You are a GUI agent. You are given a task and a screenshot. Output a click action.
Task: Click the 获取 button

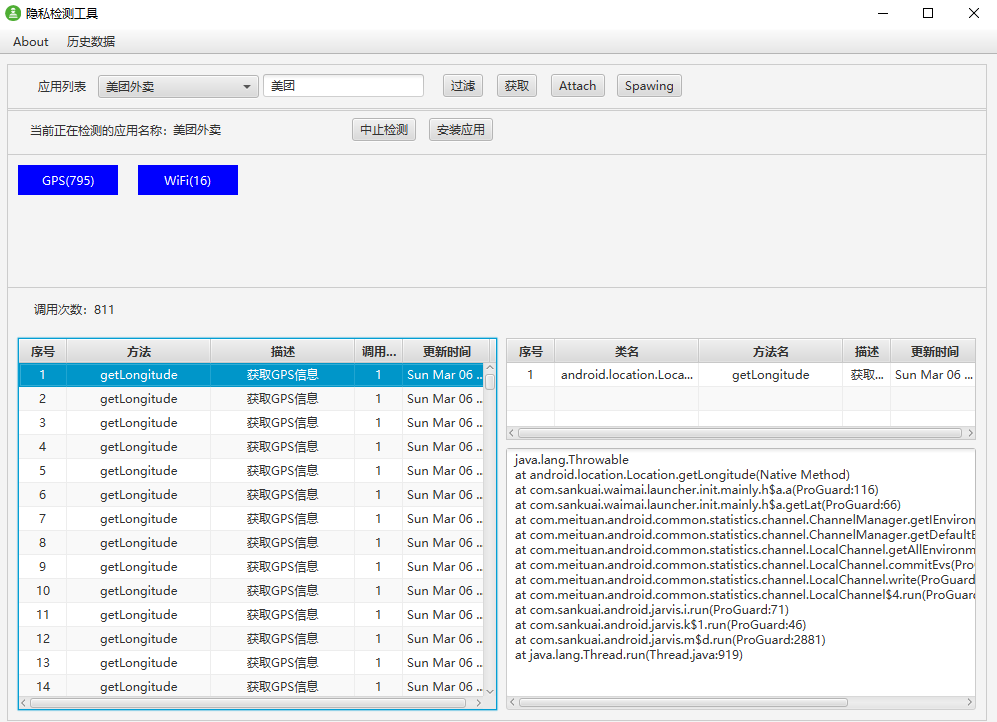click(517, 86)
